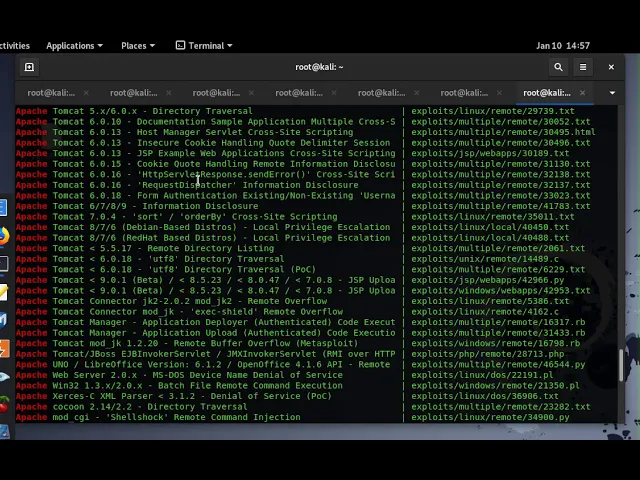Switch to the first root@kali tab
Viewport: 640px width, 480px height.
[x=51, y=93]
